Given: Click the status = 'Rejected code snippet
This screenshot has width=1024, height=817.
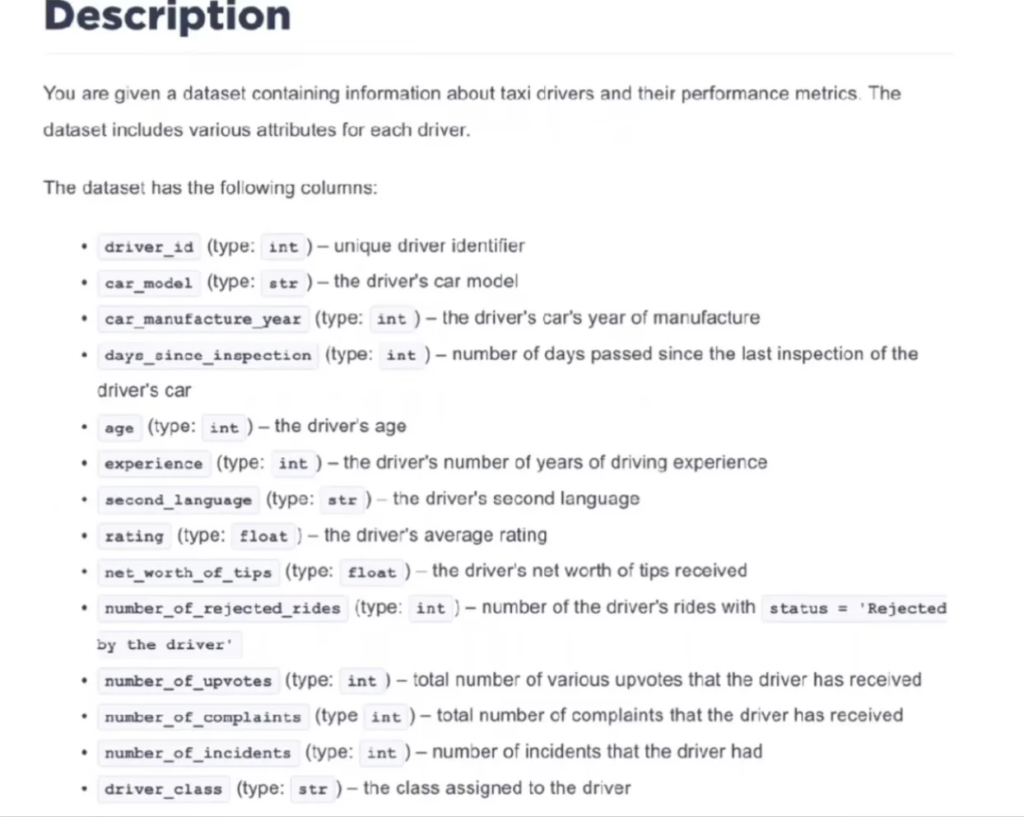Looking at the screenshot, I should [854, 608].
